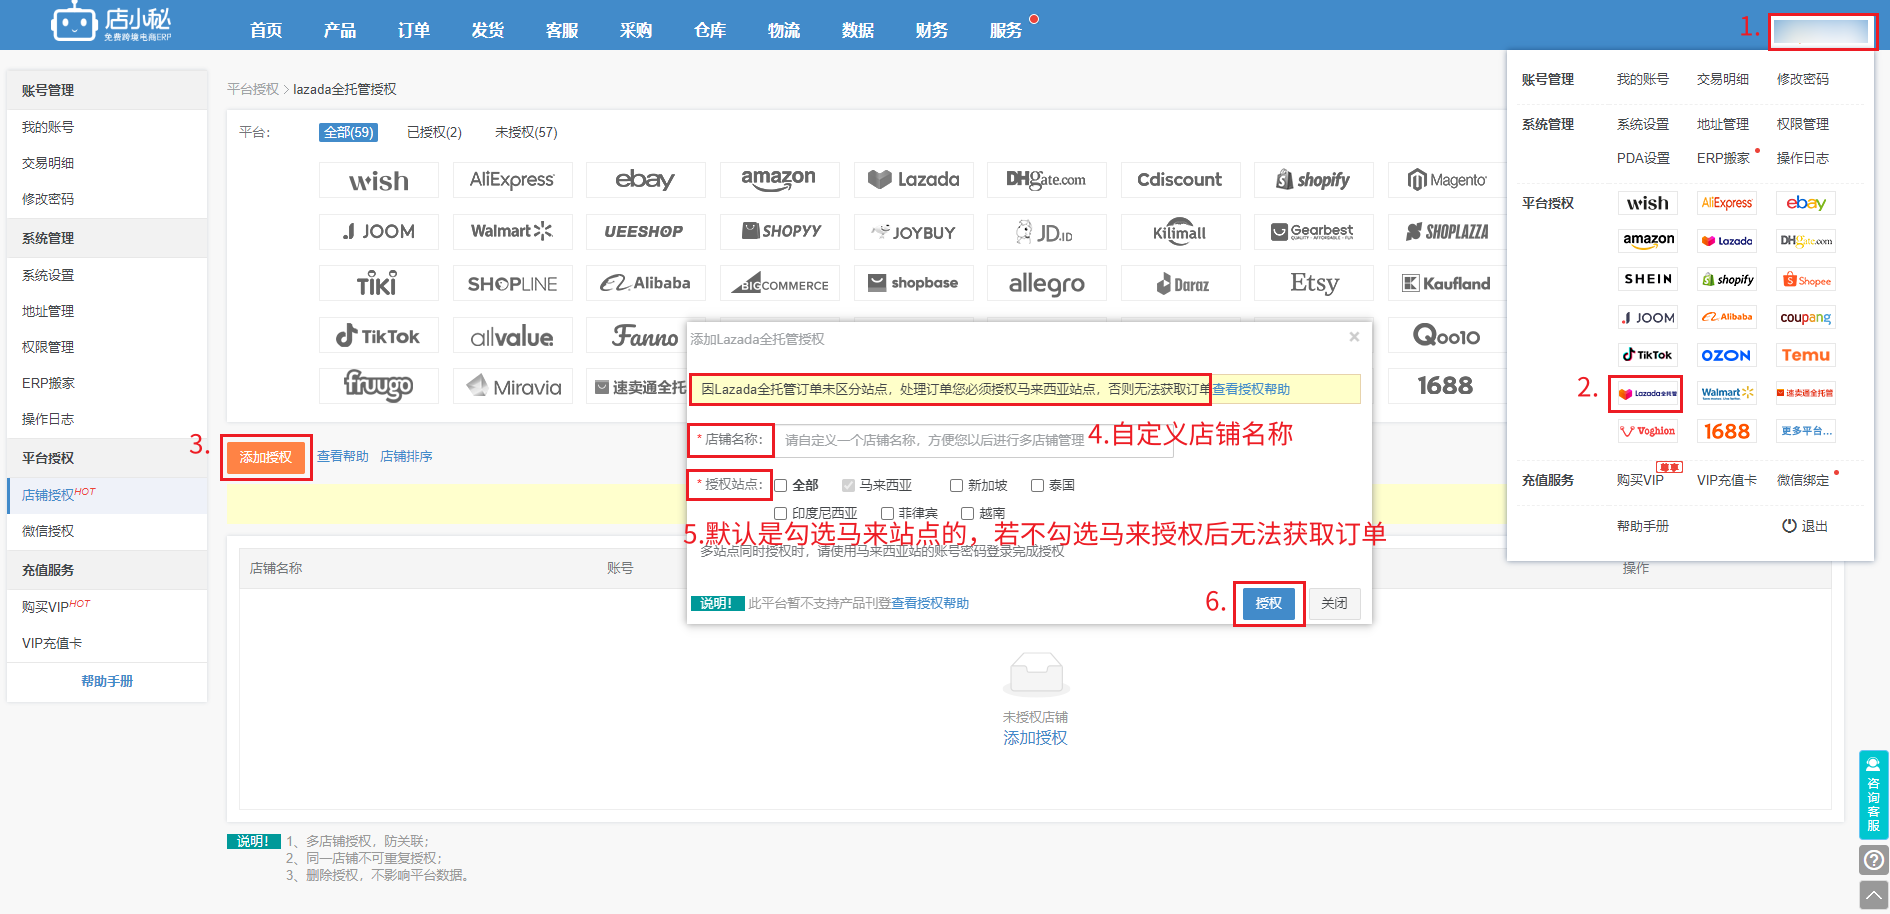Screen dimensions: 1890x914
Task: Check the 菲律宾 site checkbox
Action: [x=887, y=513]
